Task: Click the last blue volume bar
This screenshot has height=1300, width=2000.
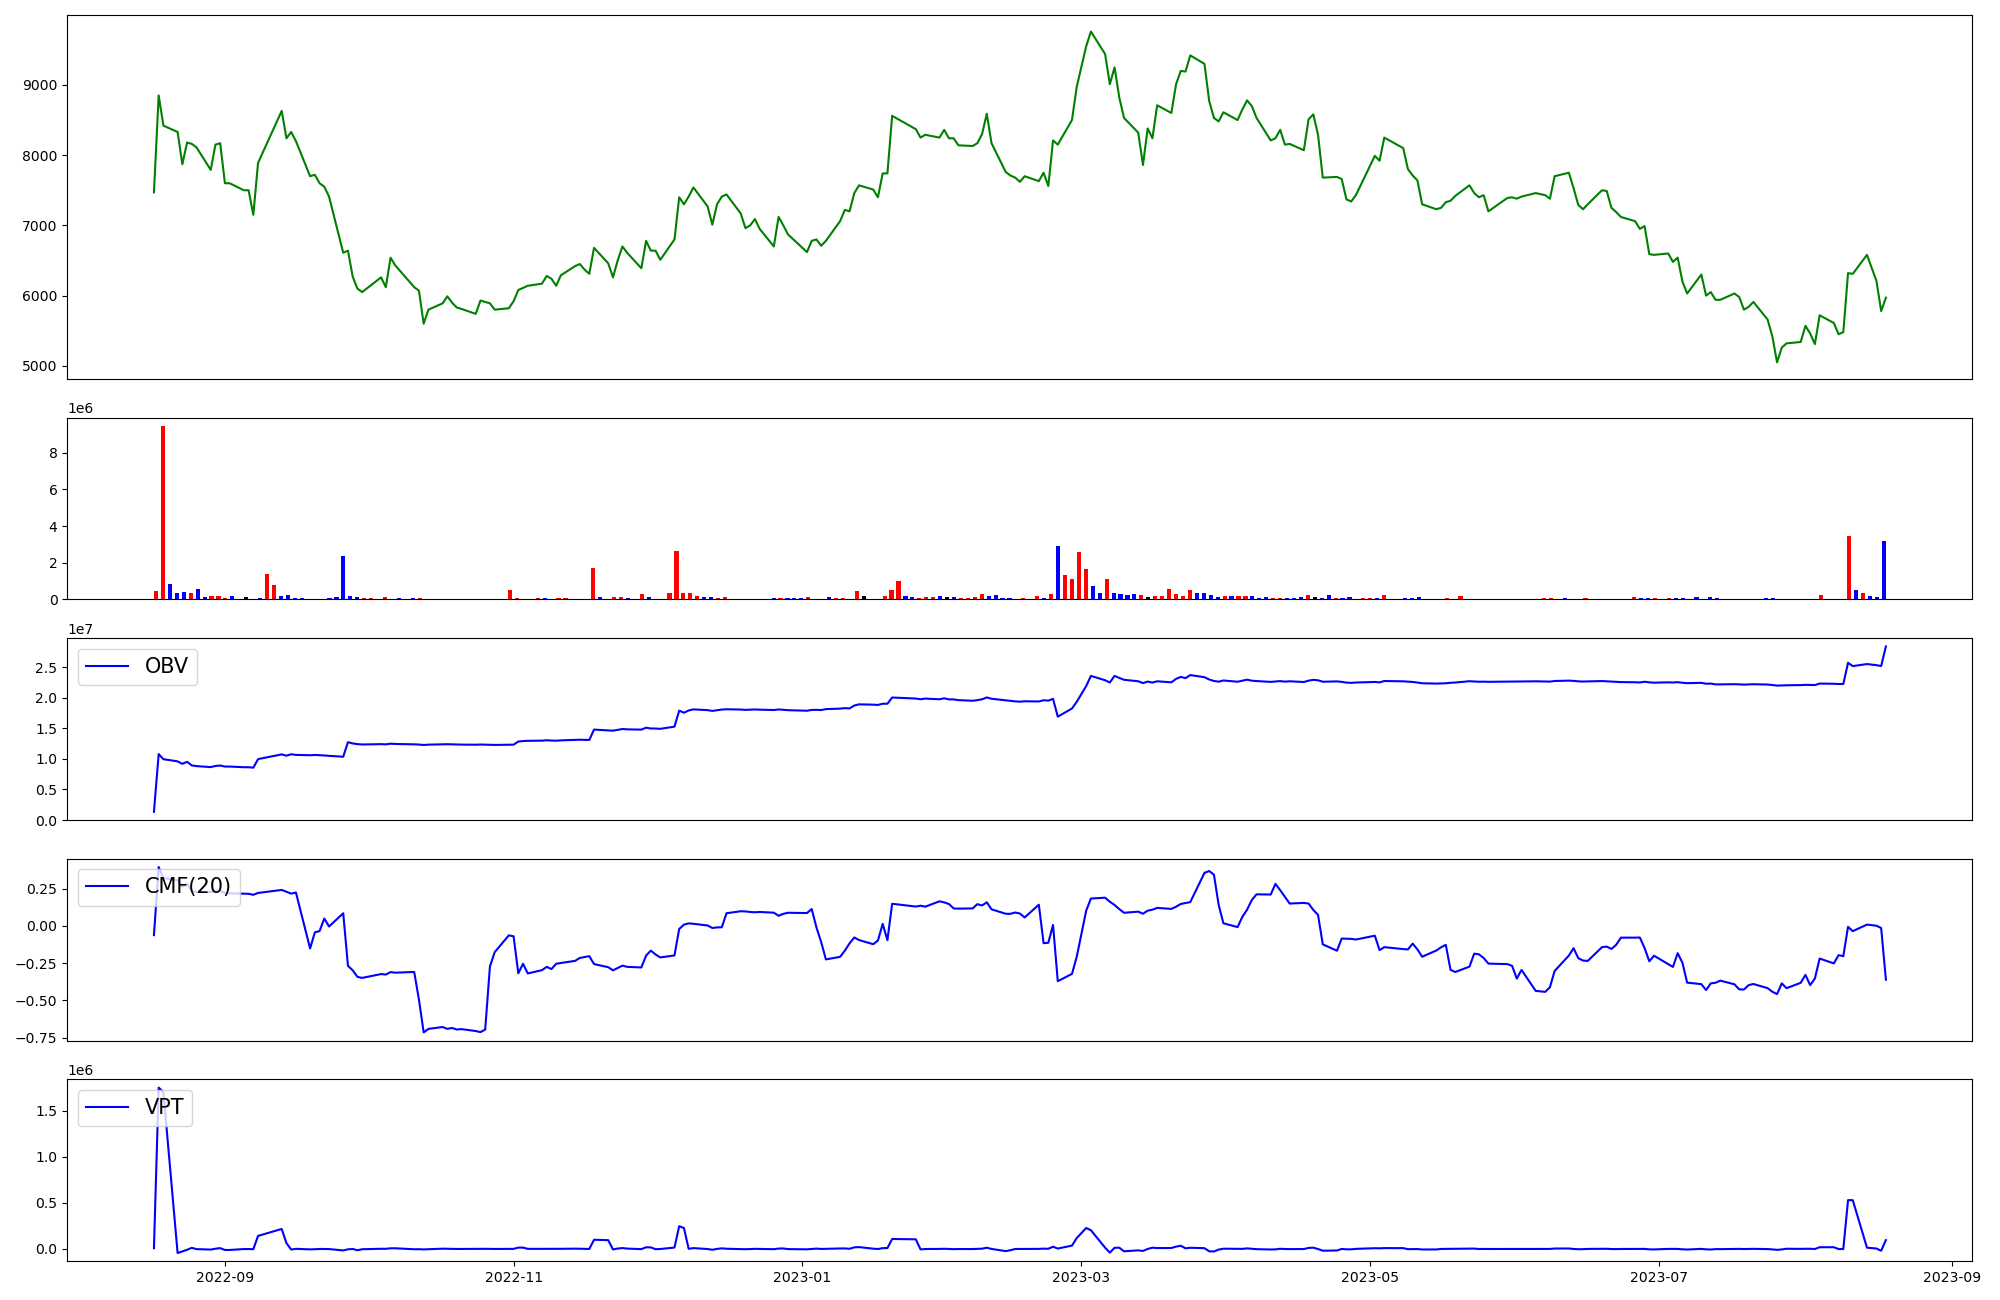Action: coord(1884,570)
